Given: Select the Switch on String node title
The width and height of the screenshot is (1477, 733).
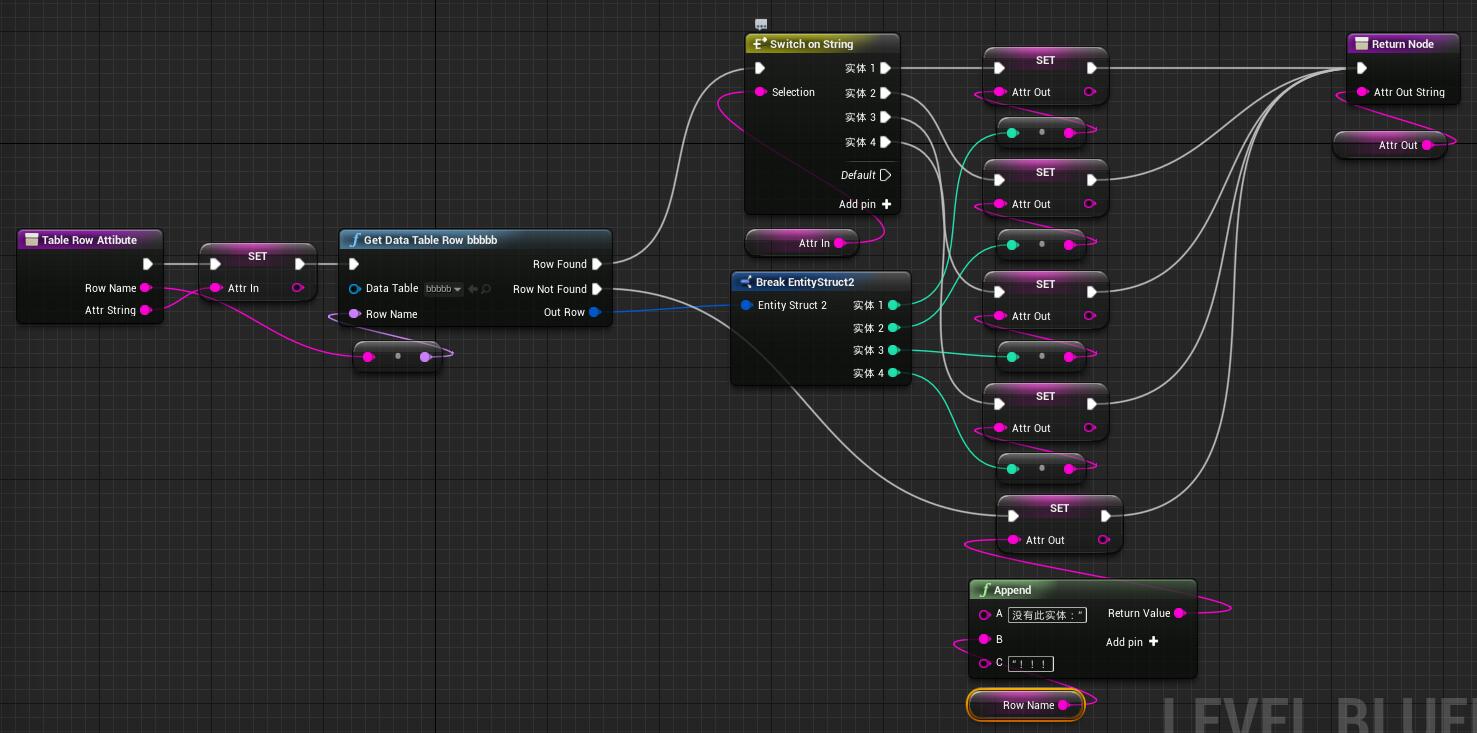Looking at the screenshot, I should click(x=811, y=44).
